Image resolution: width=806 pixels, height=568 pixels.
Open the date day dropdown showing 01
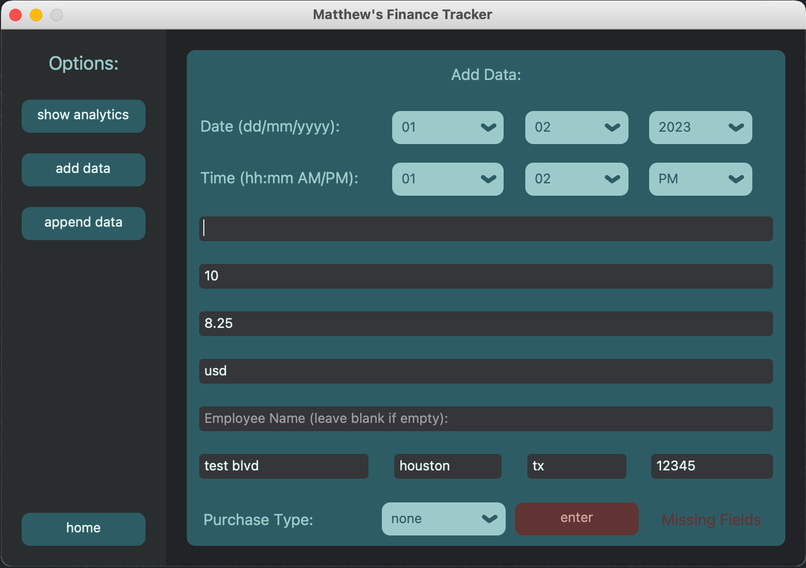point(448,127)
